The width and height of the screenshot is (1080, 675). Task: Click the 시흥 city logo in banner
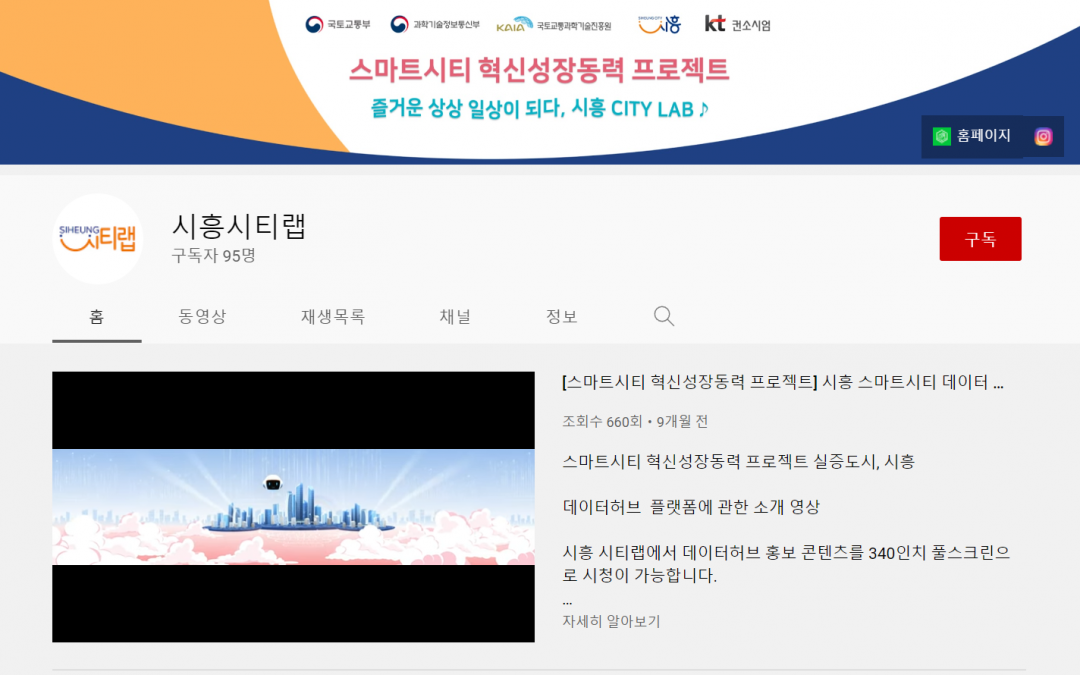tap(659, 25)
